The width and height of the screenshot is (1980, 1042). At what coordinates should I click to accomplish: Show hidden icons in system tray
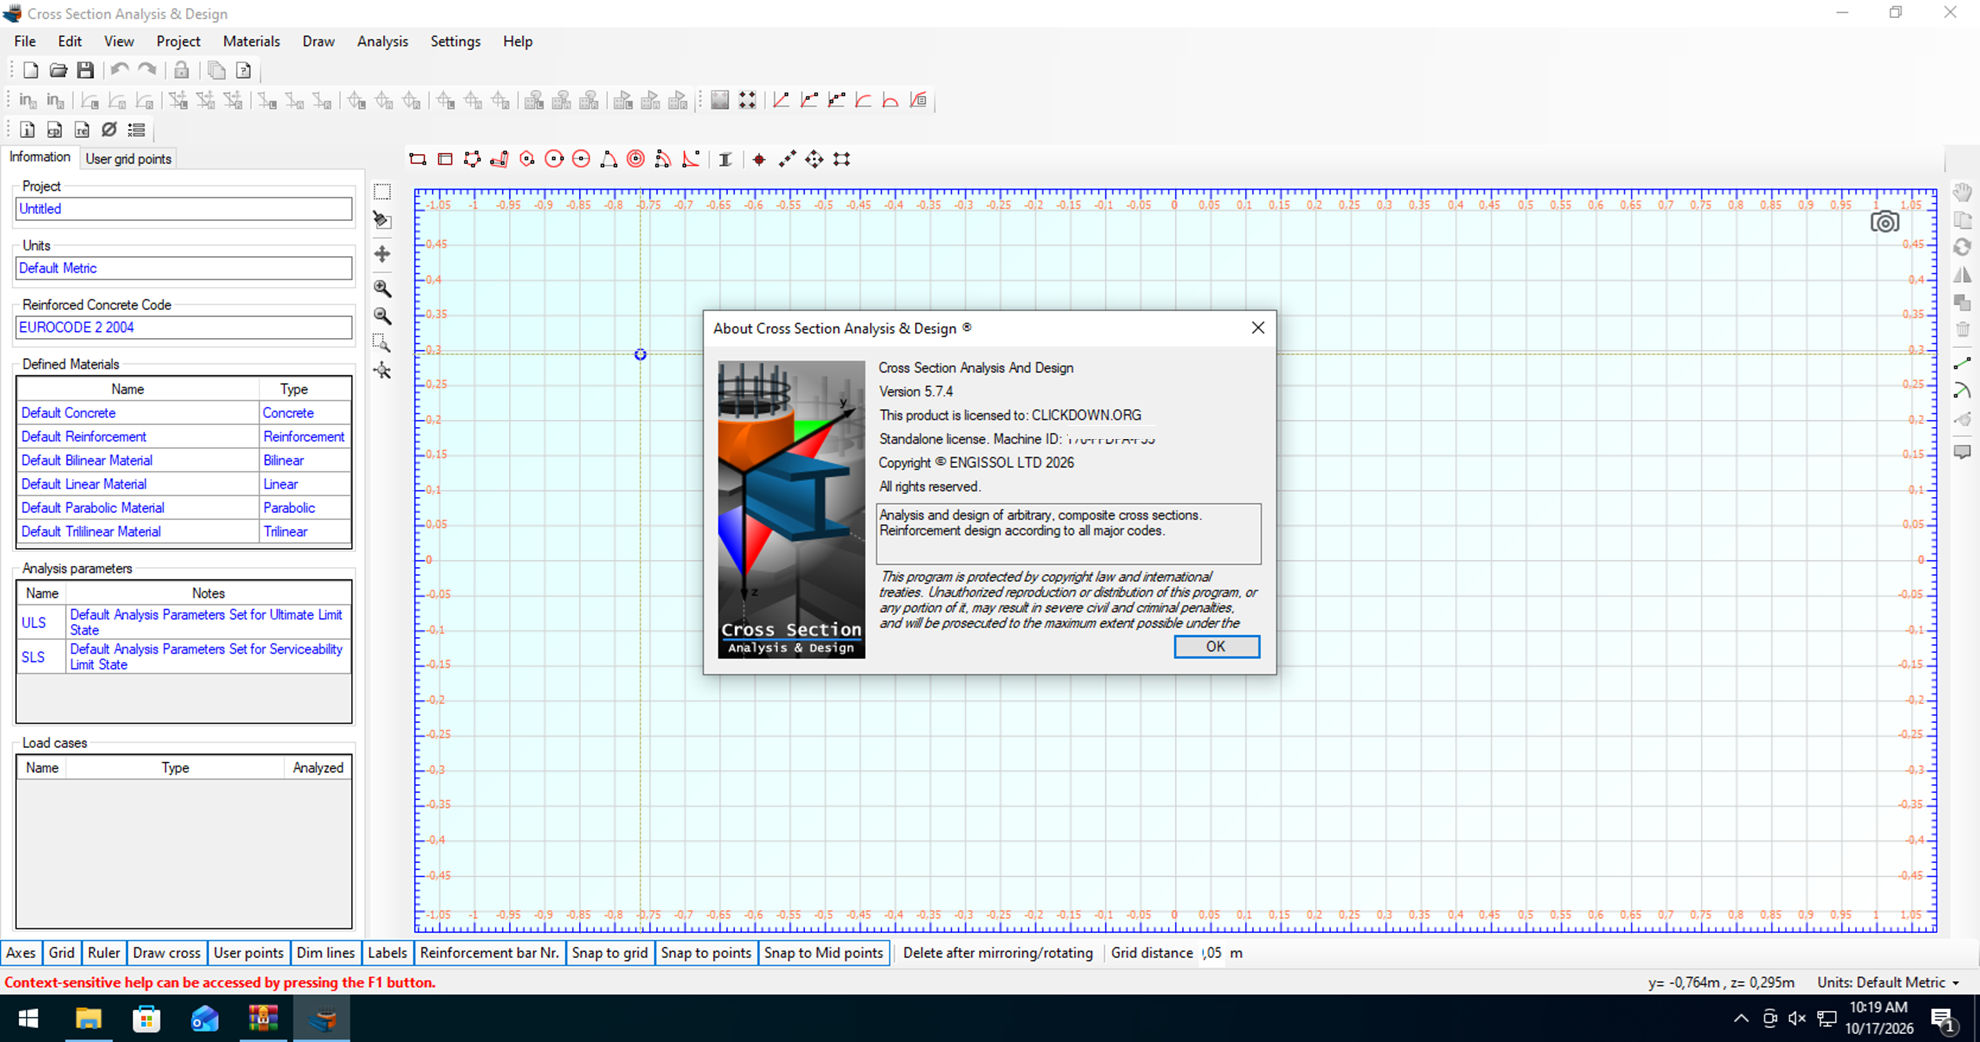[1741, 1018]
